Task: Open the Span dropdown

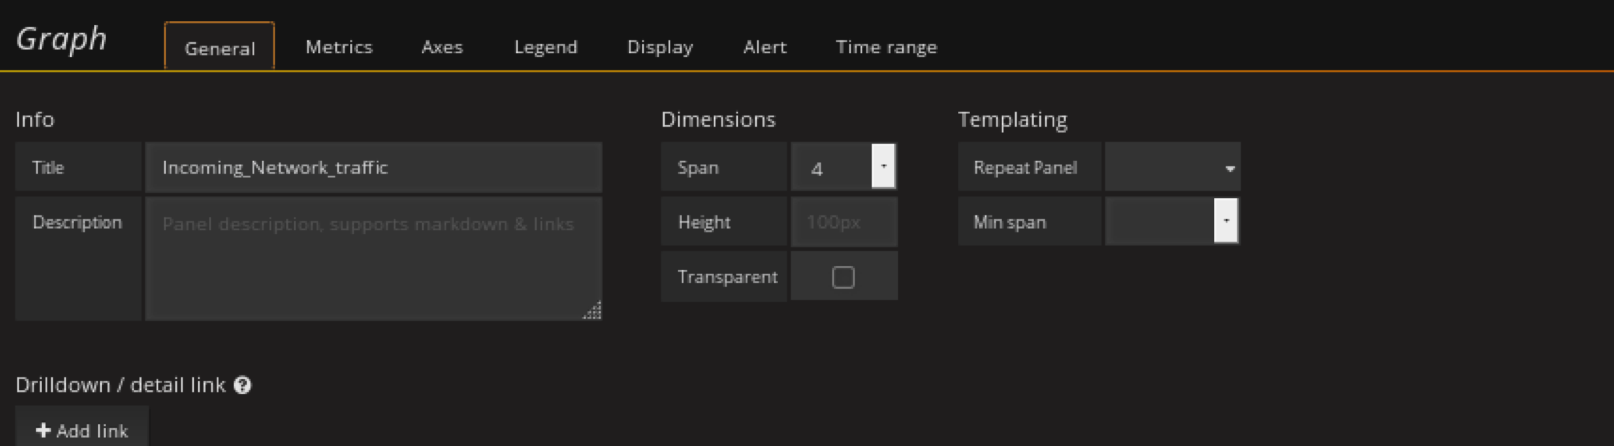Action: [x=882, y=167]
